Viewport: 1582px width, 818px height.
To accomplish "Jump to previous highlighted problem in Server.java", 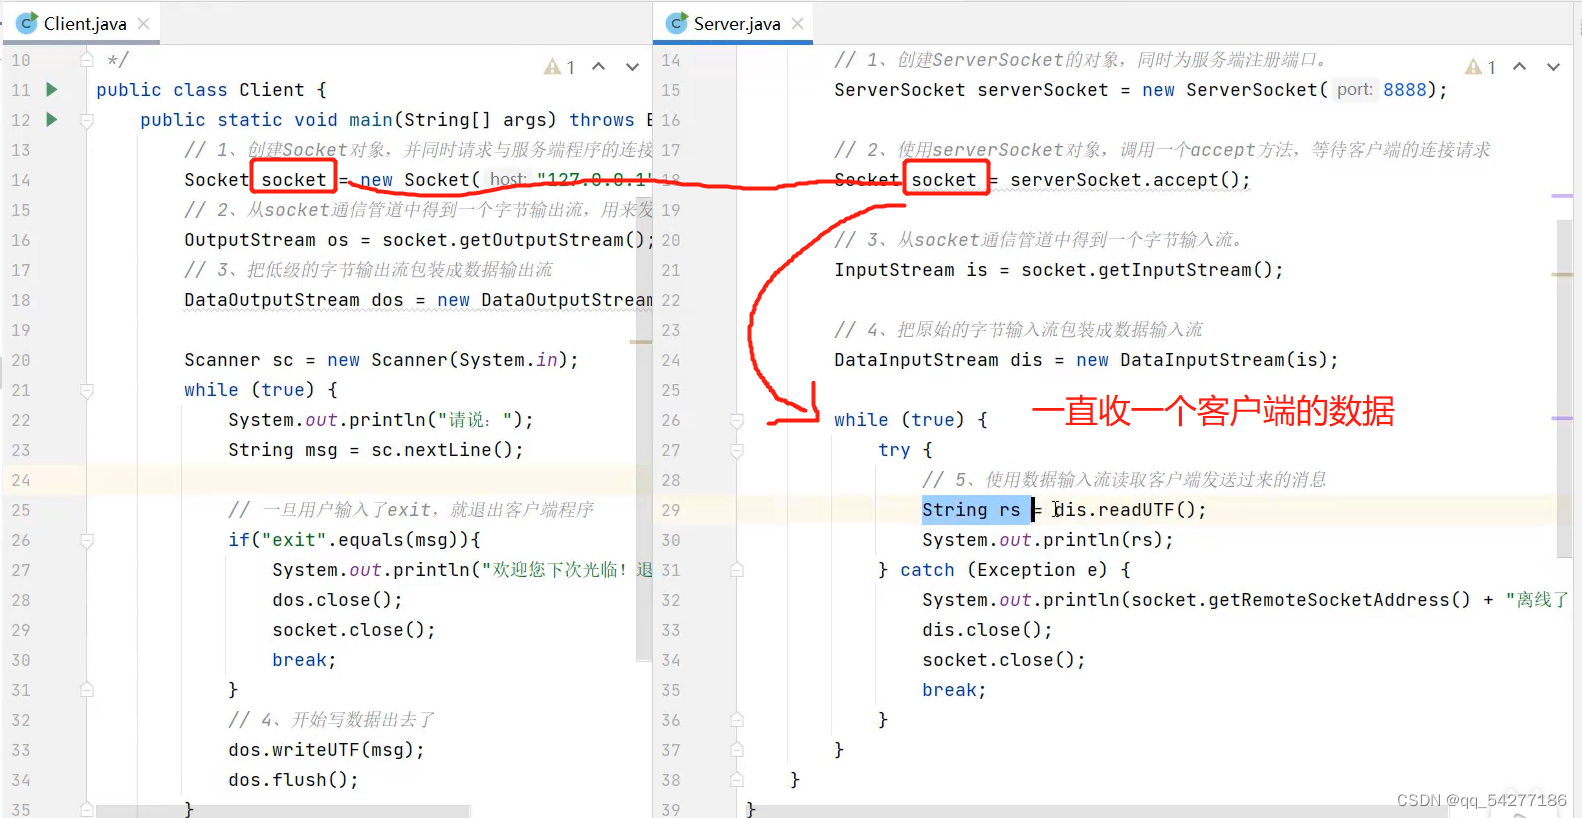I will click(1519, 67).
